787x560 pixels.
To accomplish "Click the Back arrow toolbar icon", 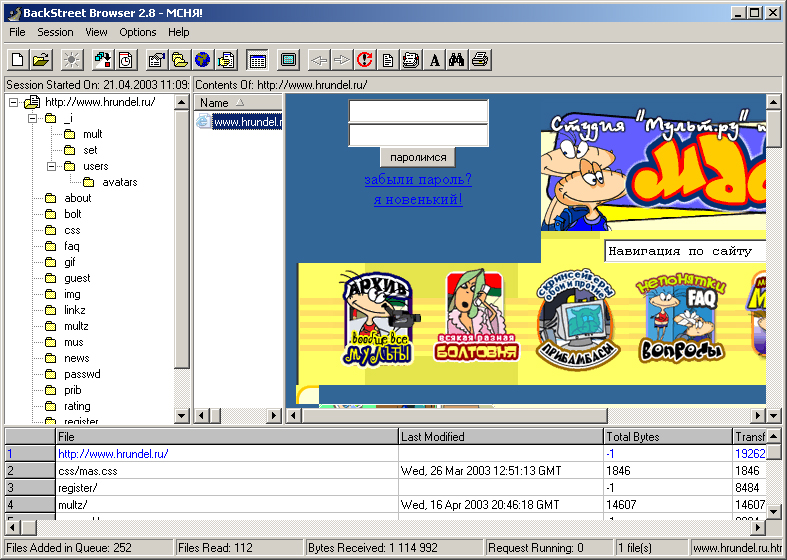I will point(319,60).
